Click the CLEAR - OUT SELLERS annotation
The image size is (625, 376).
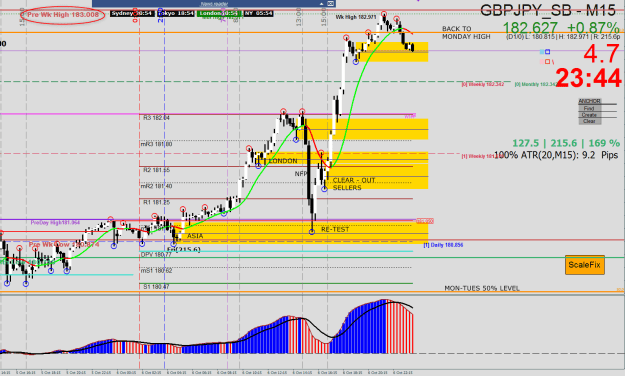tap(354, 184)
